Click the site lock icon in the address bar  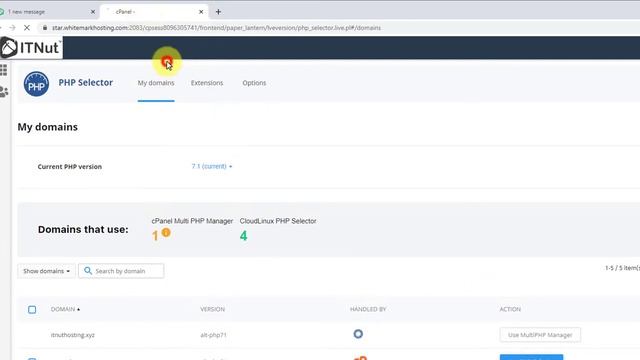pyautogui.click(x=45, y=28)
